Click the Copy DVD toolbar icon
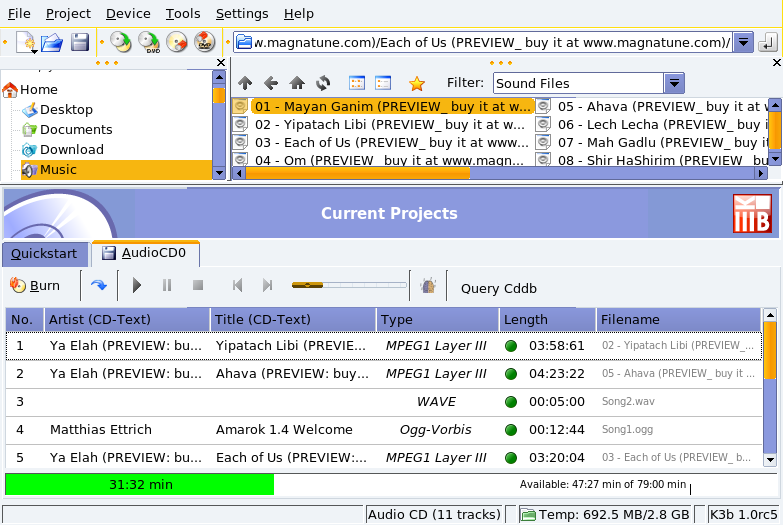This screenshot has height=525, width=783. click(x=149, y=42)
